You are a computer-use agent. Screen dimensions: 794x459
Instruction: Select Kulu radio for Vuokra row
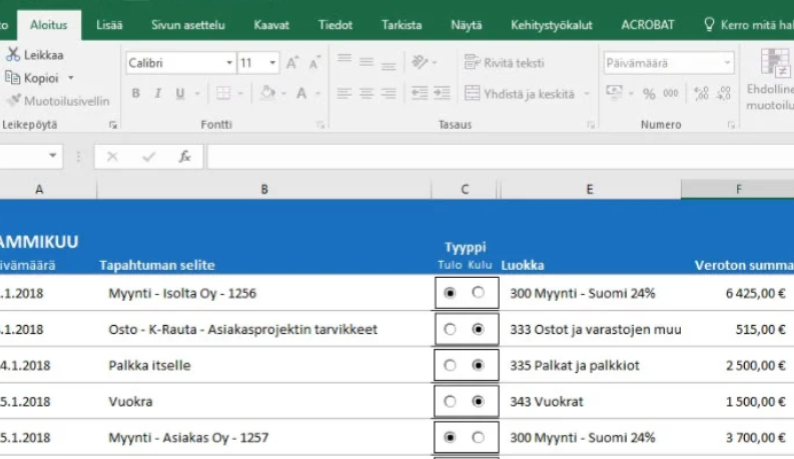coord(478,401)
